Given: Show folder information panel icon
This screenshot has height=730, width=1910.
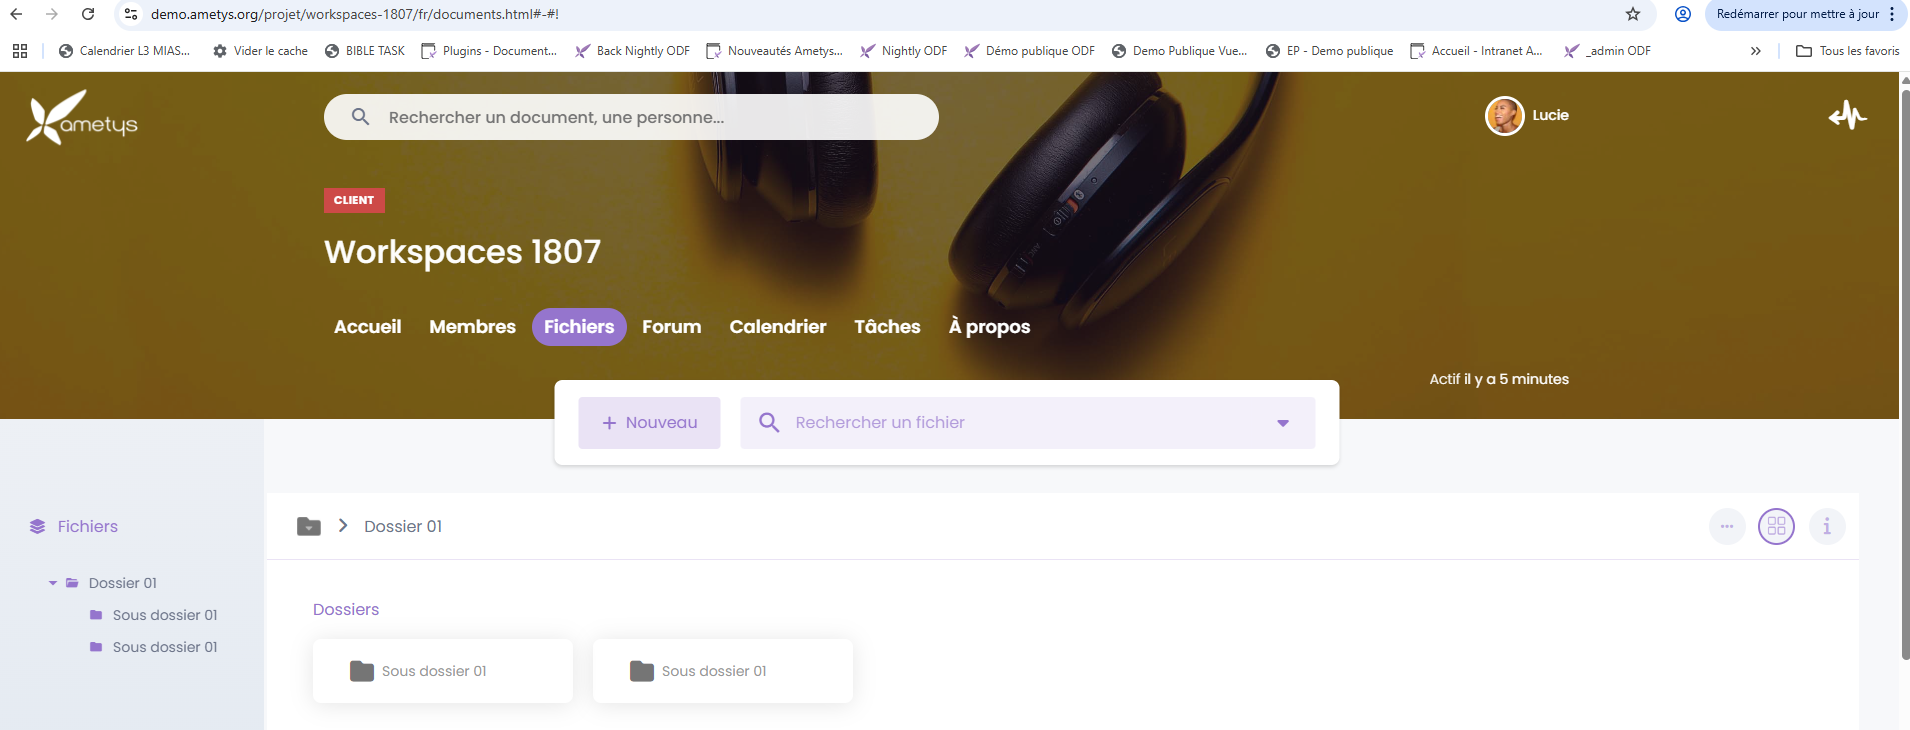Looking at the screenshot, I should point(1827,526).
